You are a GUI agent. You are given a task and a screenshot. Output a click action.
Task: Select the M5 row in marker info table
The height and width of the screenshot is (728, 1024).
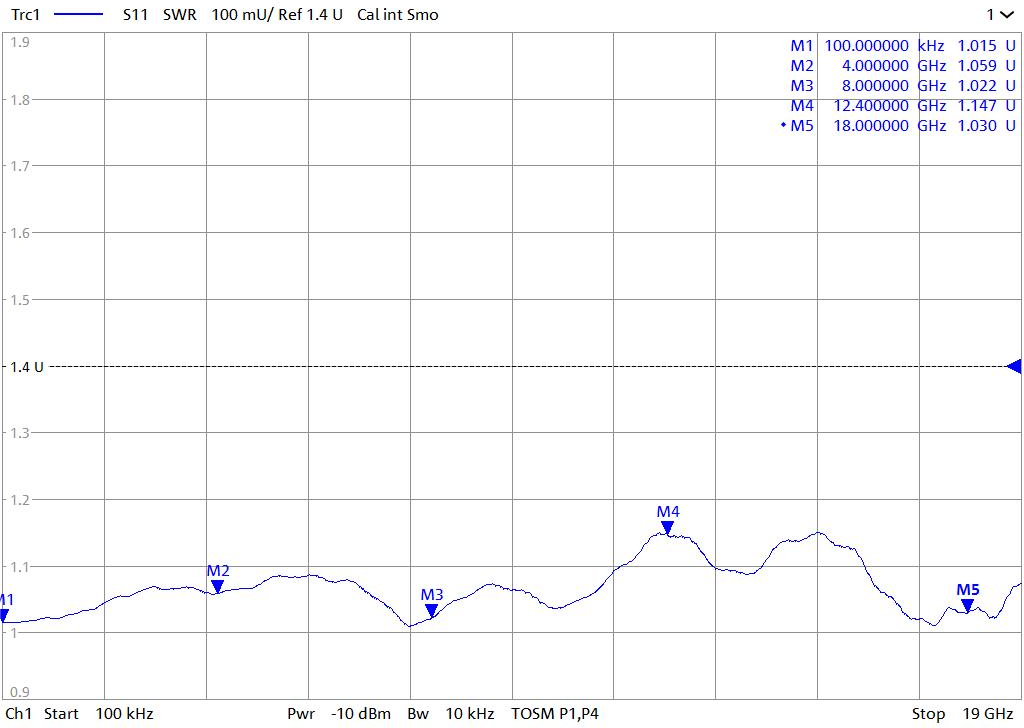click(x=900, y=125)
